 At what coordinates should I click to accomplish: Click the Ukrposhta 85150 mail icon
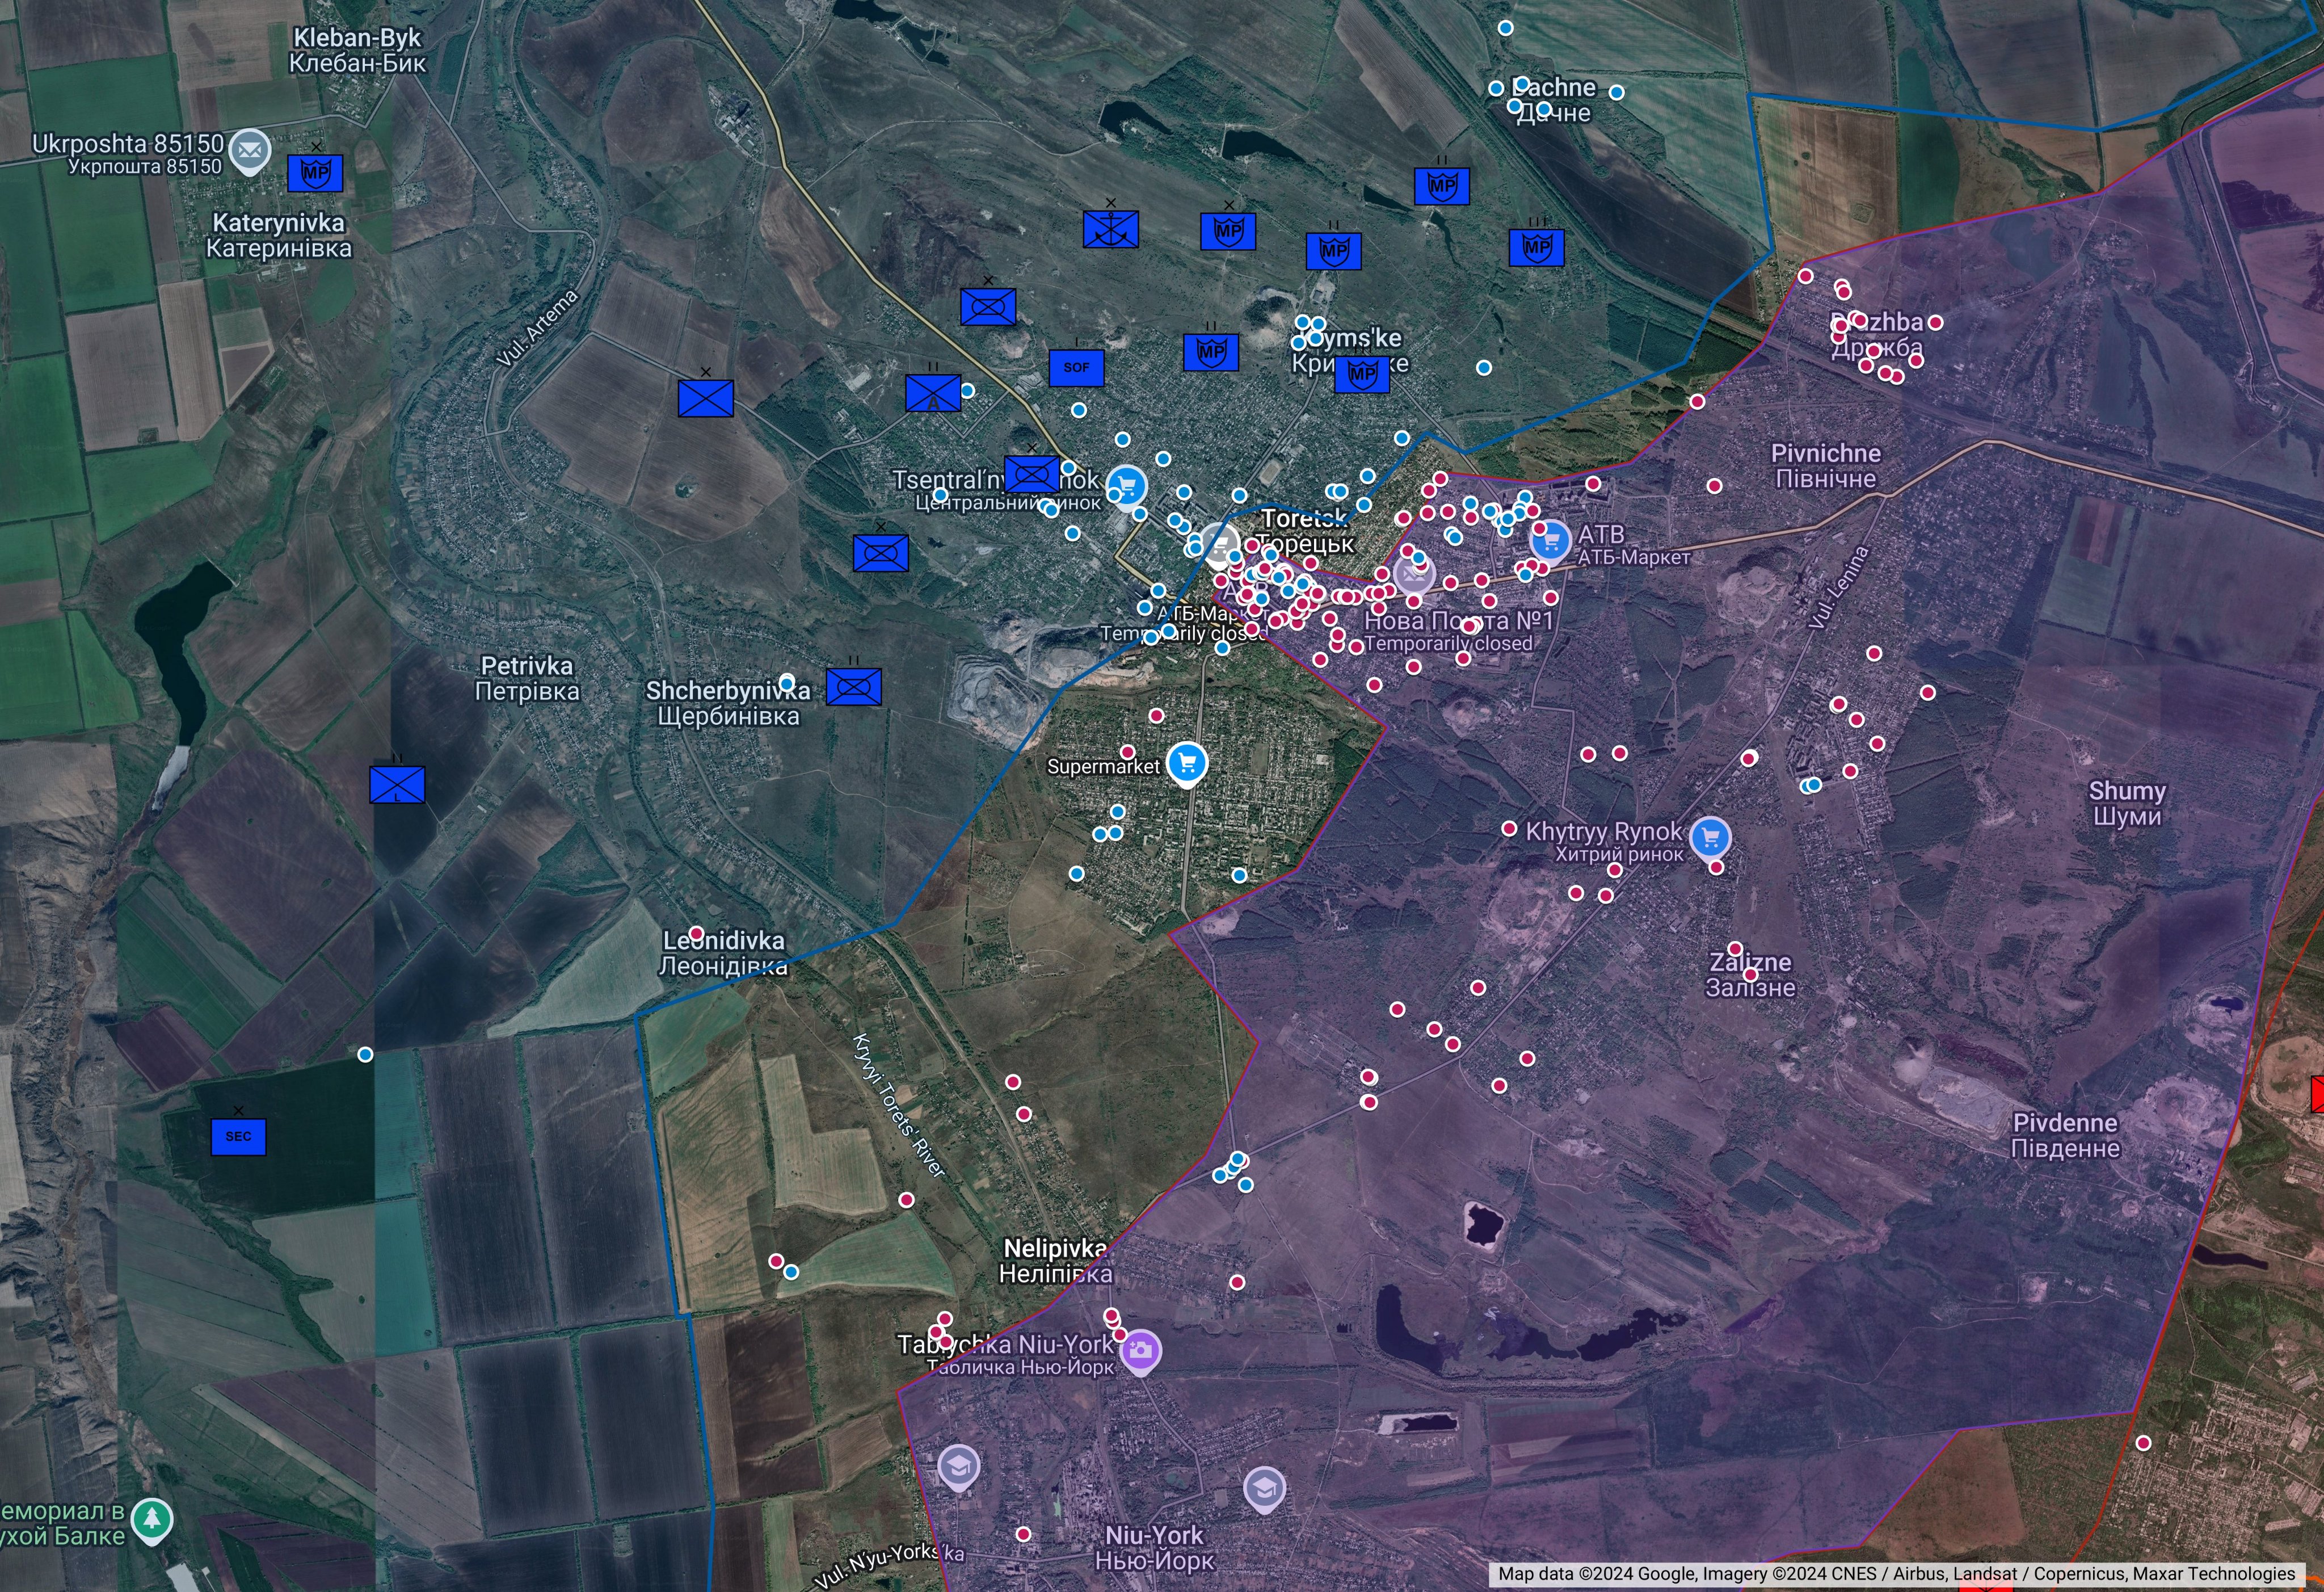pos(249,150)
